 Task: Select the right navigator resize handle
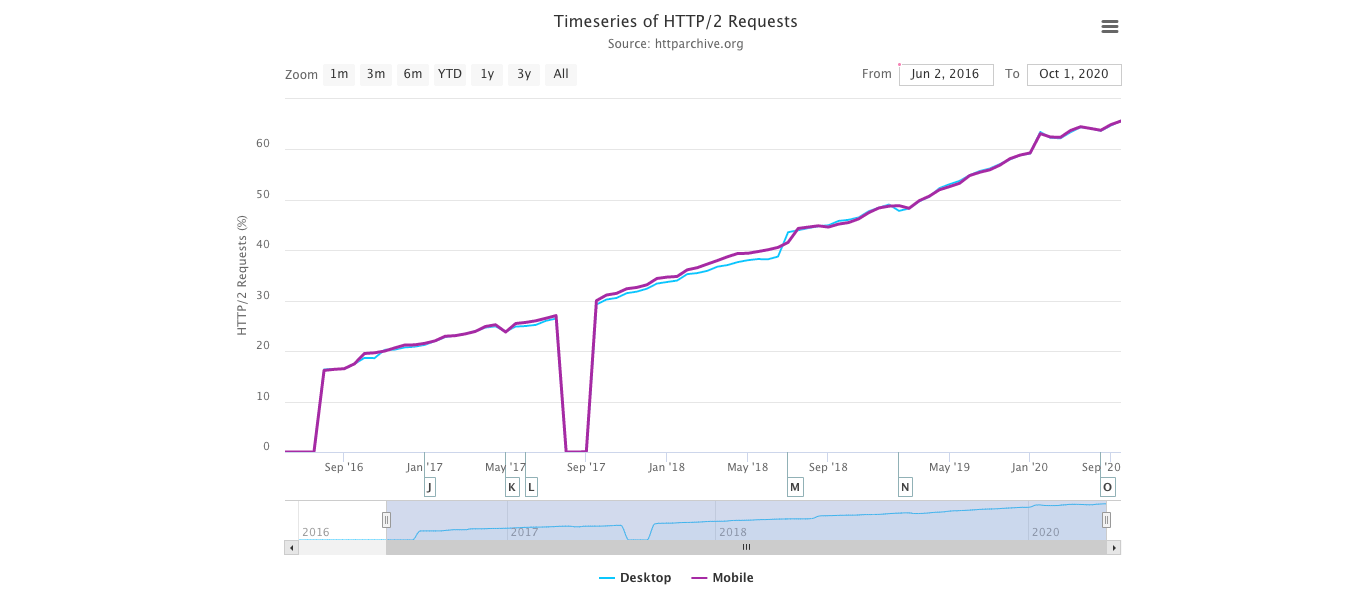pos(1106,519)
